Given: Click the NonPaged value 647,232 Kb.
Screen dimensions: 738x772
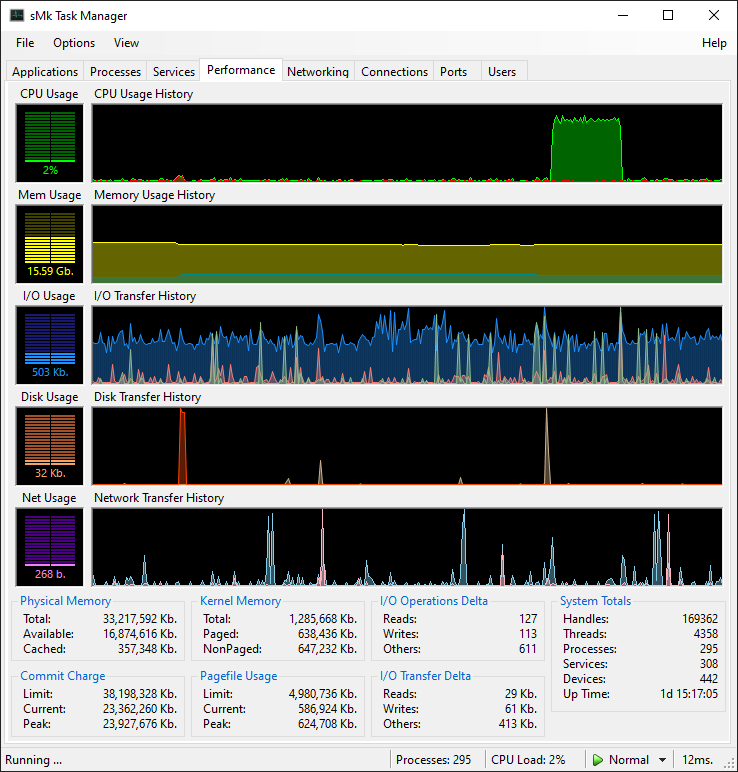Looking at the screenshot, I should click(327, 649).
